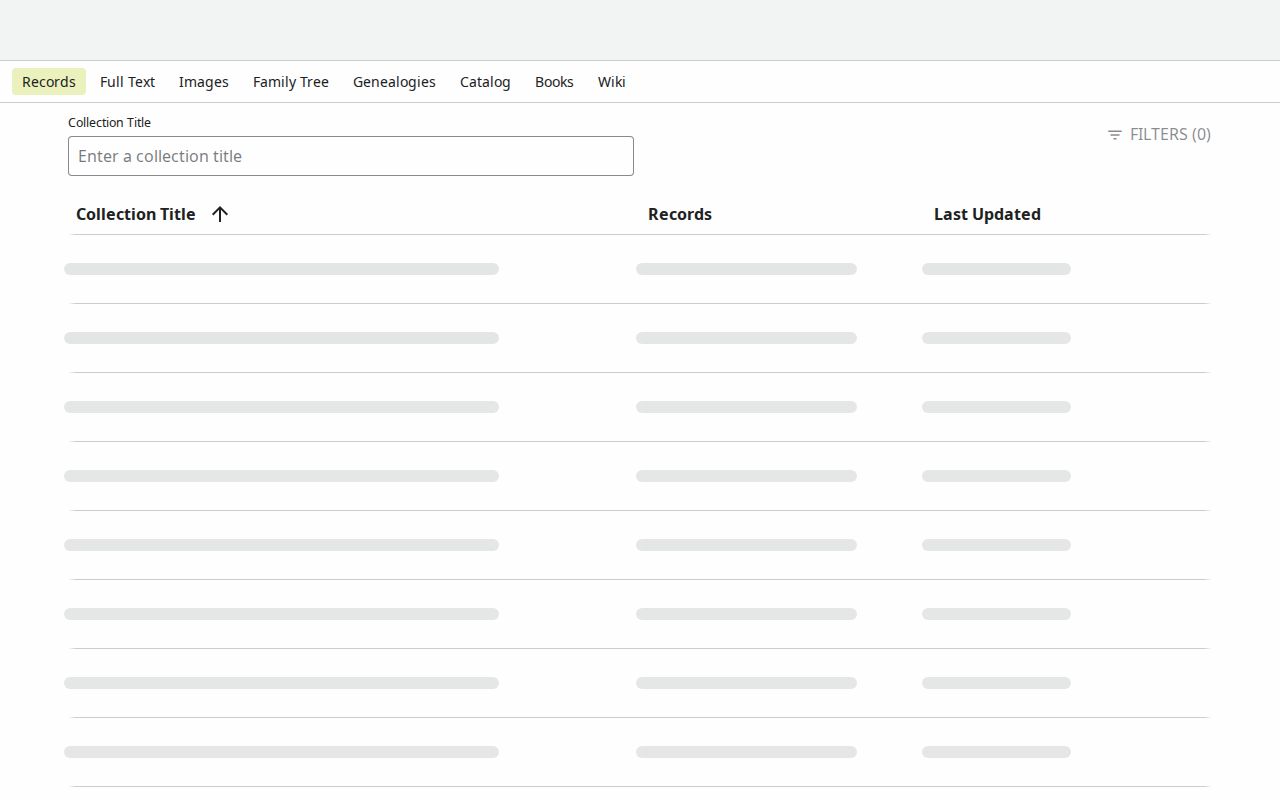Sort by the Records column header

pyautogui.click(x=680, y=214)
